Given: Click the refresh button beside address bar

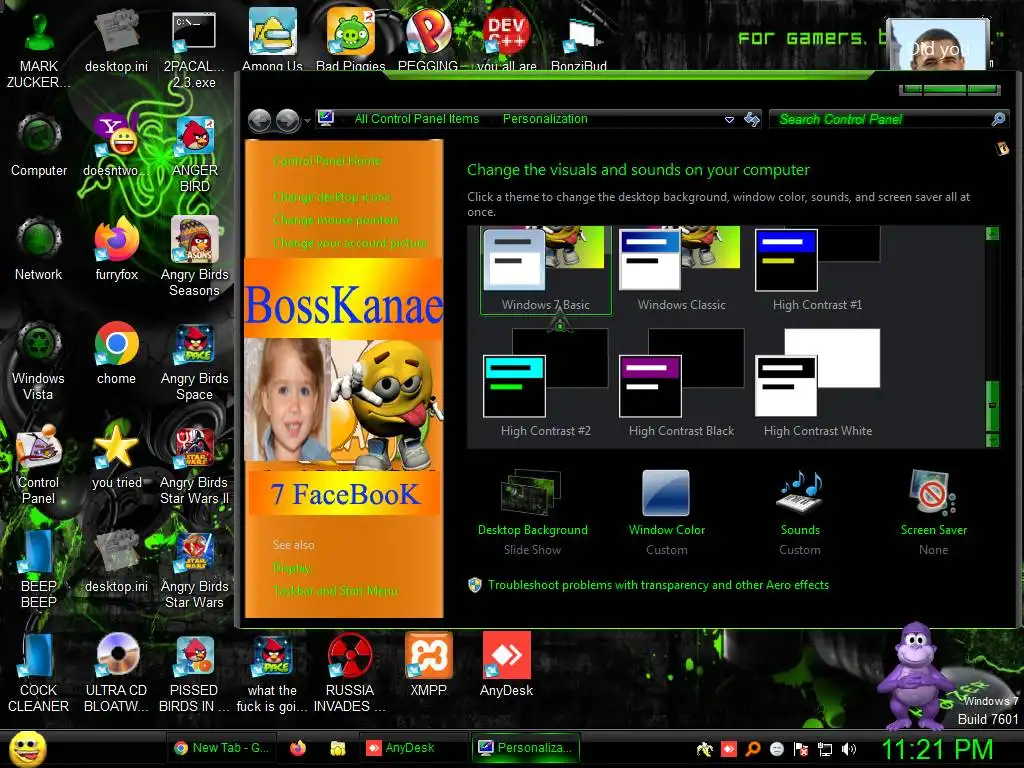Looking at the screenshot, I should pyautogui.click(x=752, y=119).
